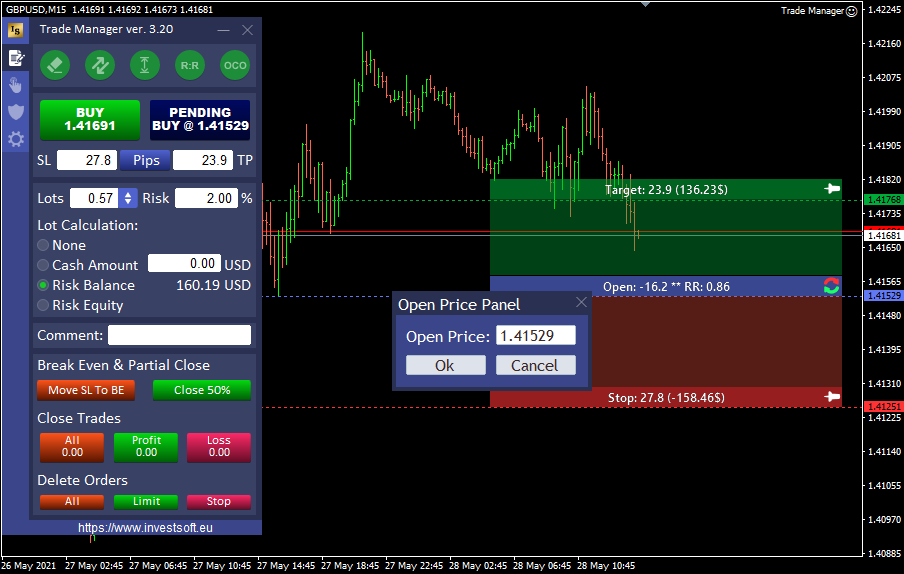The image size is (904, 574).
Task: Open the gear settings sidebar tab
Action: (15, 139)
